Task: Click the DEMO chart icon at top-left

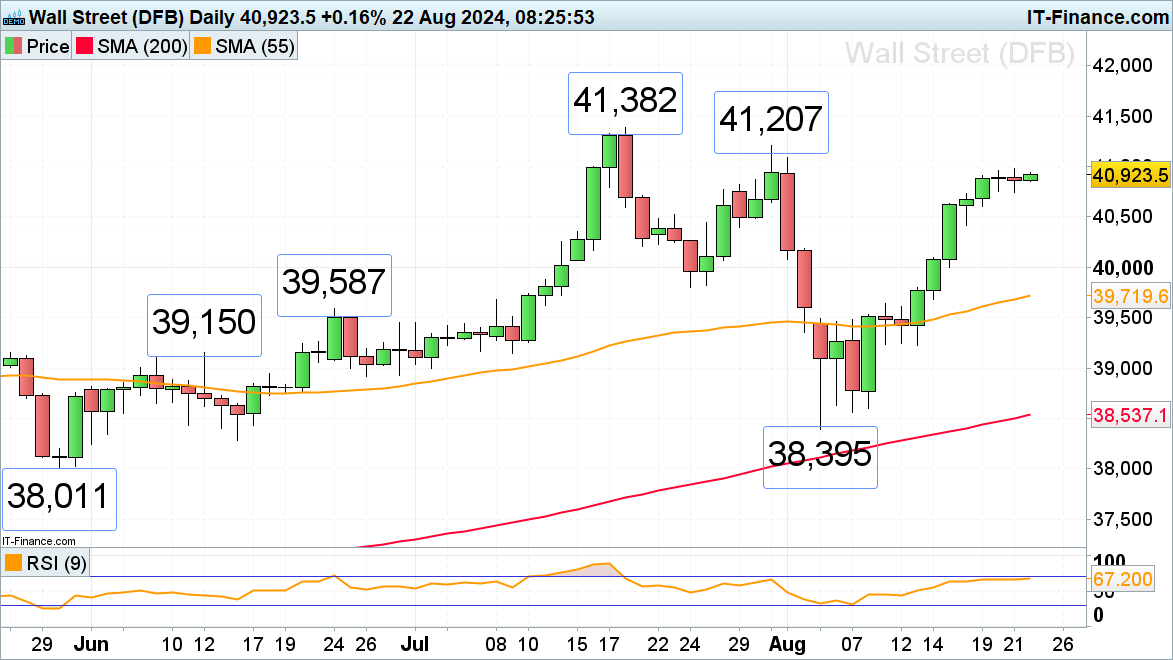Action: 13,16
